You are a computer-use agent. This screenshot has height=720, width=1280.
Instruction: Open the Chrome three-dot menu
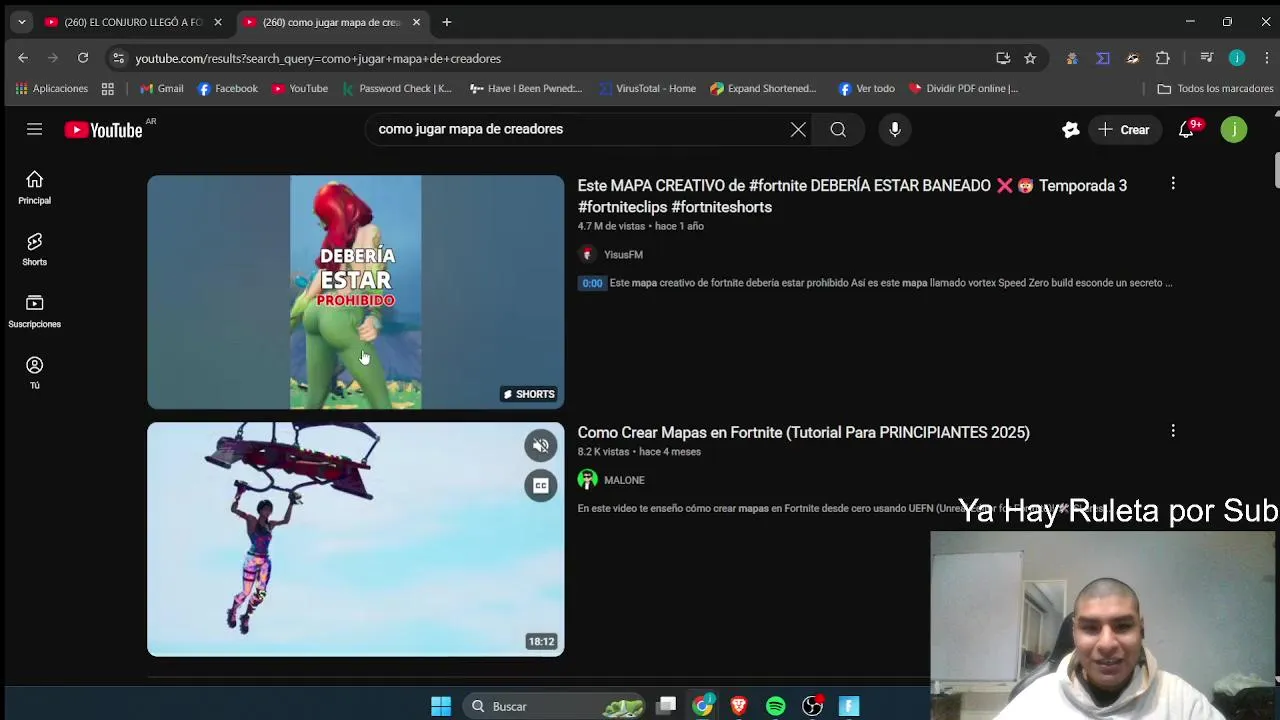pyautogui.click(x=1265, y=58)
